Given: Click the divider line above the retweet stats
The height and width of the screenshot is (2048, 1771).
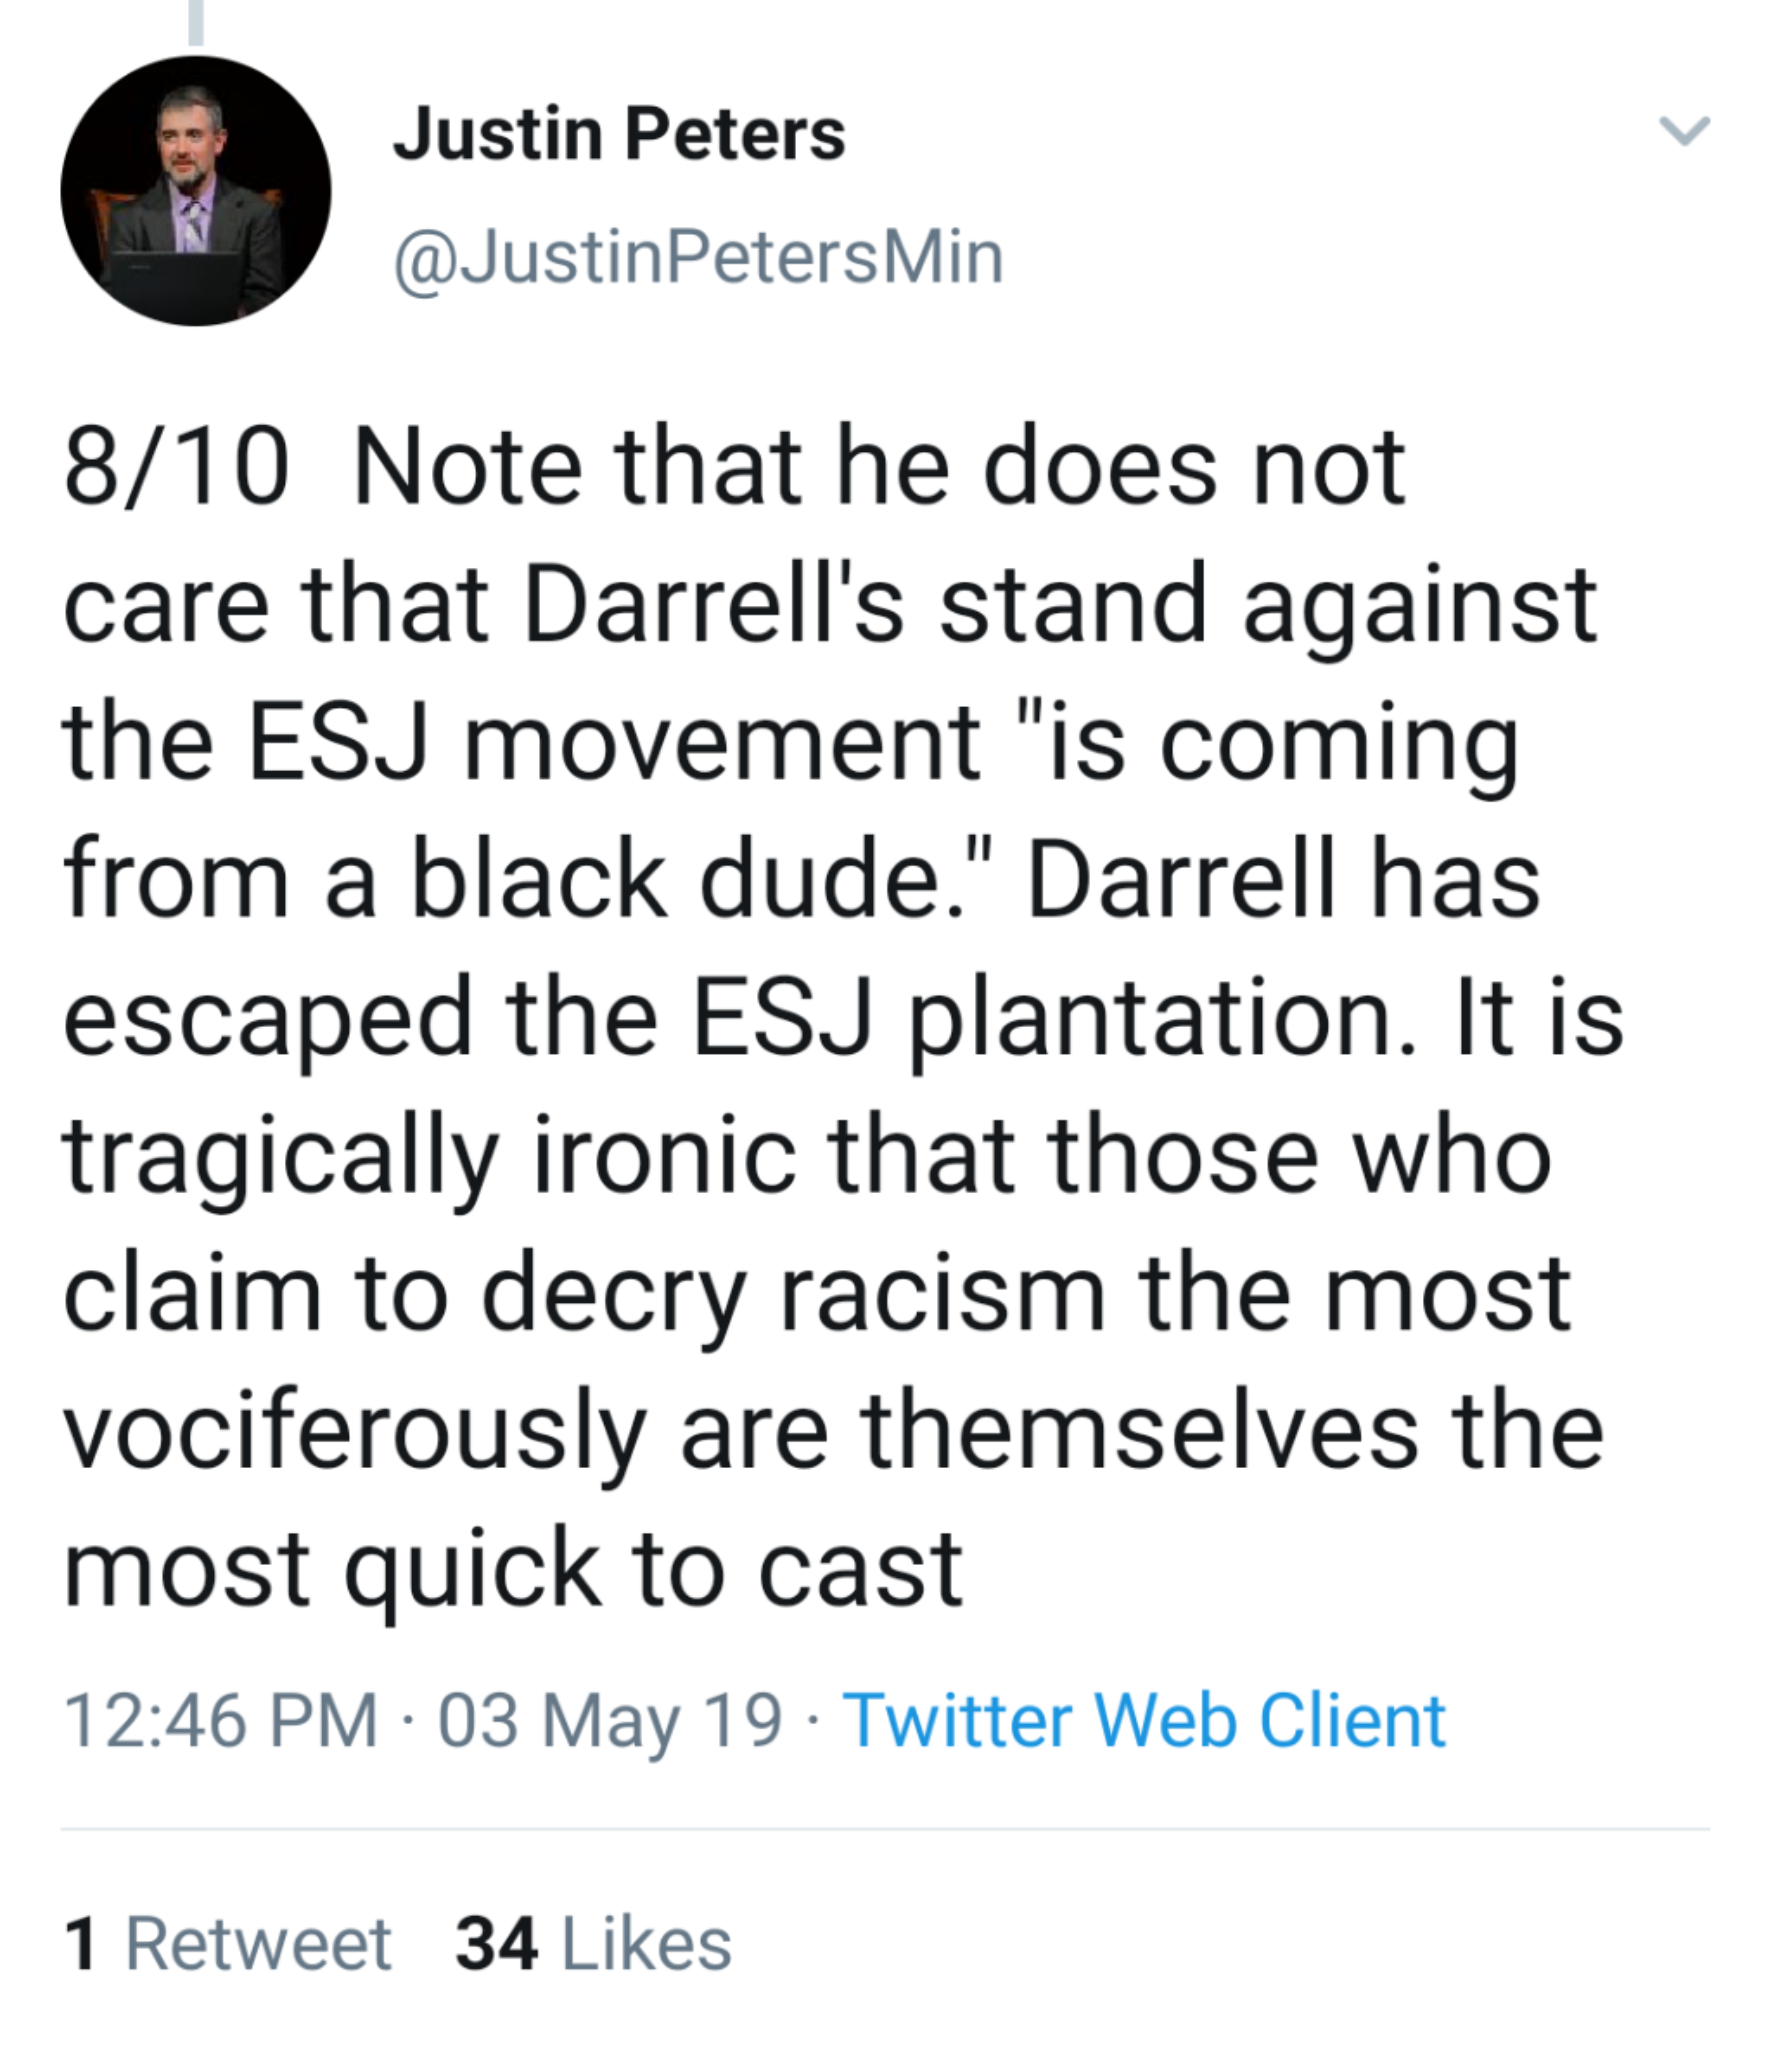Looking at the screenshot, I should coord(884,1829).
